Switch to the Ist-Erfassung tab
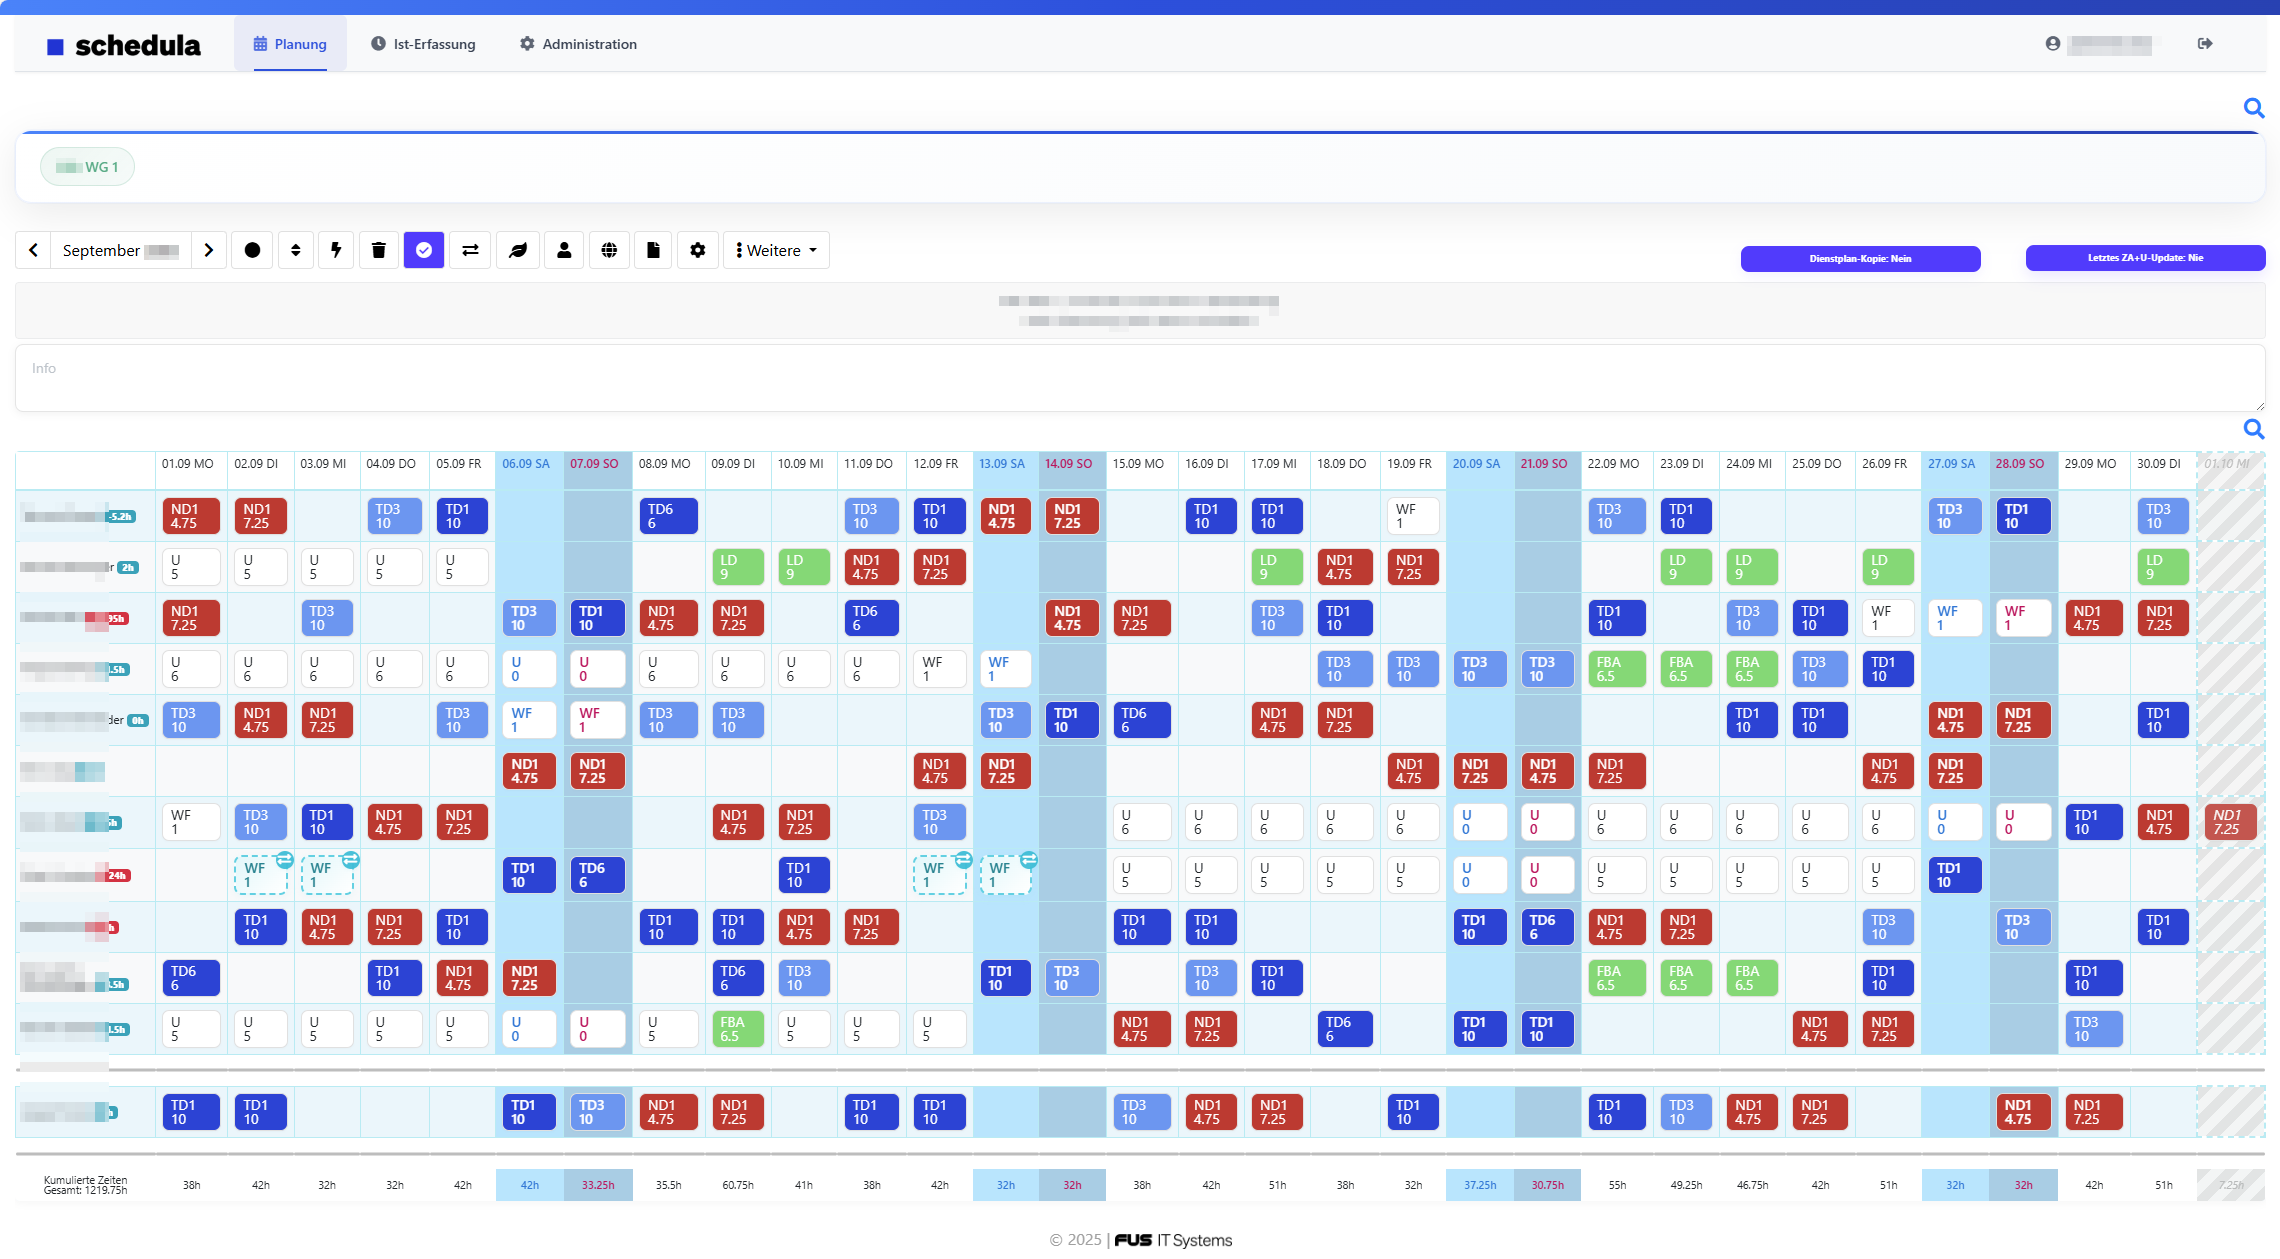Image resolution: width=2280 pixels, height=1259 pixels. pos(423,44)
